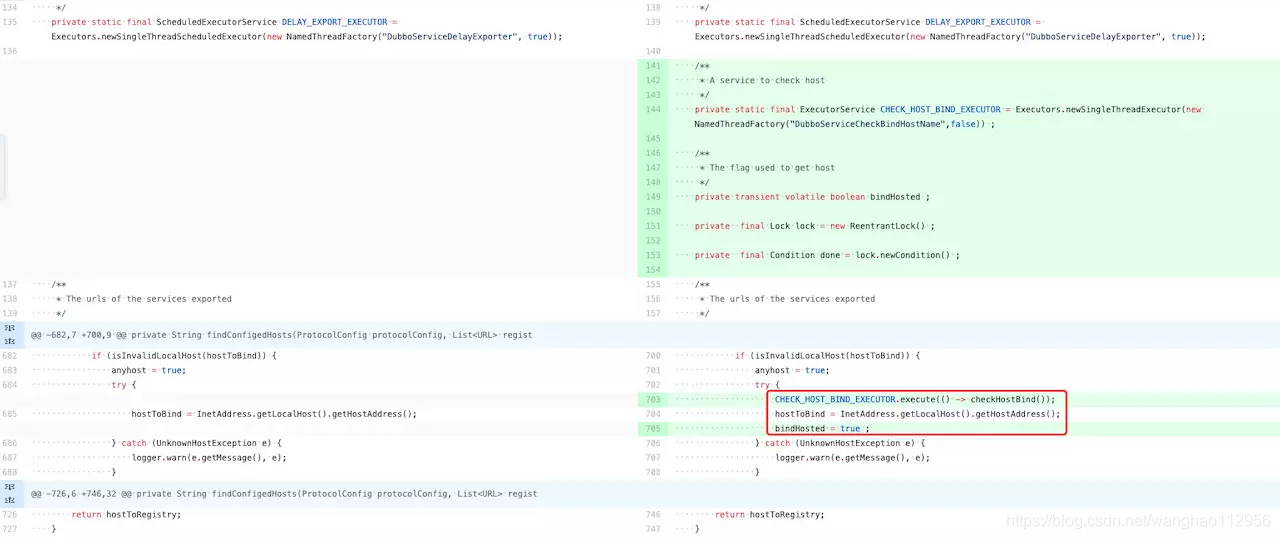1280x539 pixels.
Task: Click 'lock.newCondition()' on line 153
Action: pos(903,255)
